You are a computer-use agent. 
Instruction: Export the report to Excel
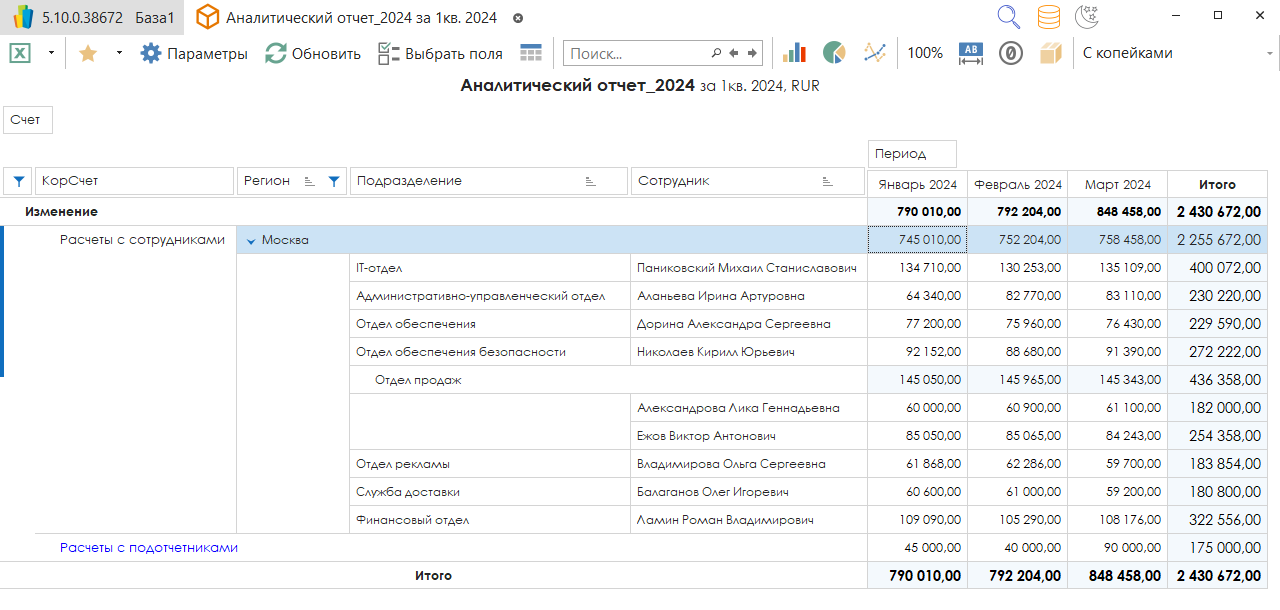pyautogui.click(x=19, y=53)
